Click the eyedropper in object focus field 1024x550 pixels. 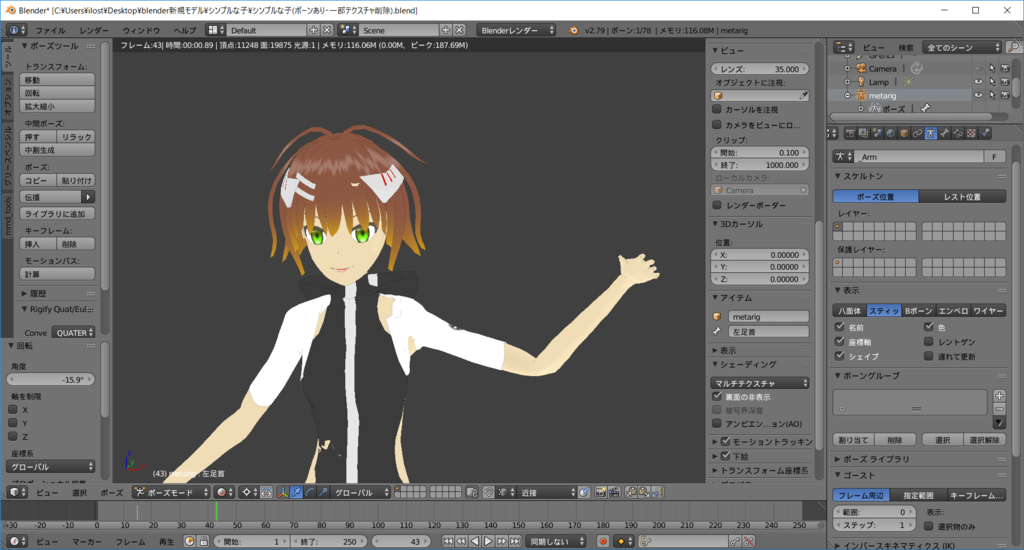803,95
